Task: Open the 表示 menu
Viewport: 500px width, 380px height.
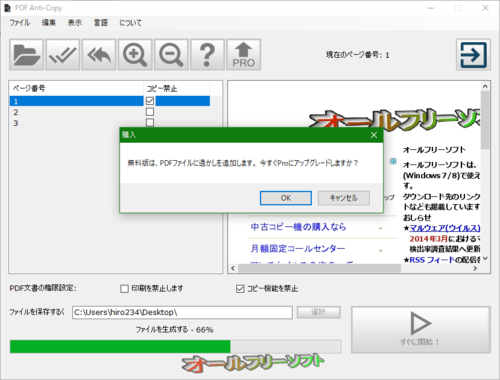Action: click(75, 23)
